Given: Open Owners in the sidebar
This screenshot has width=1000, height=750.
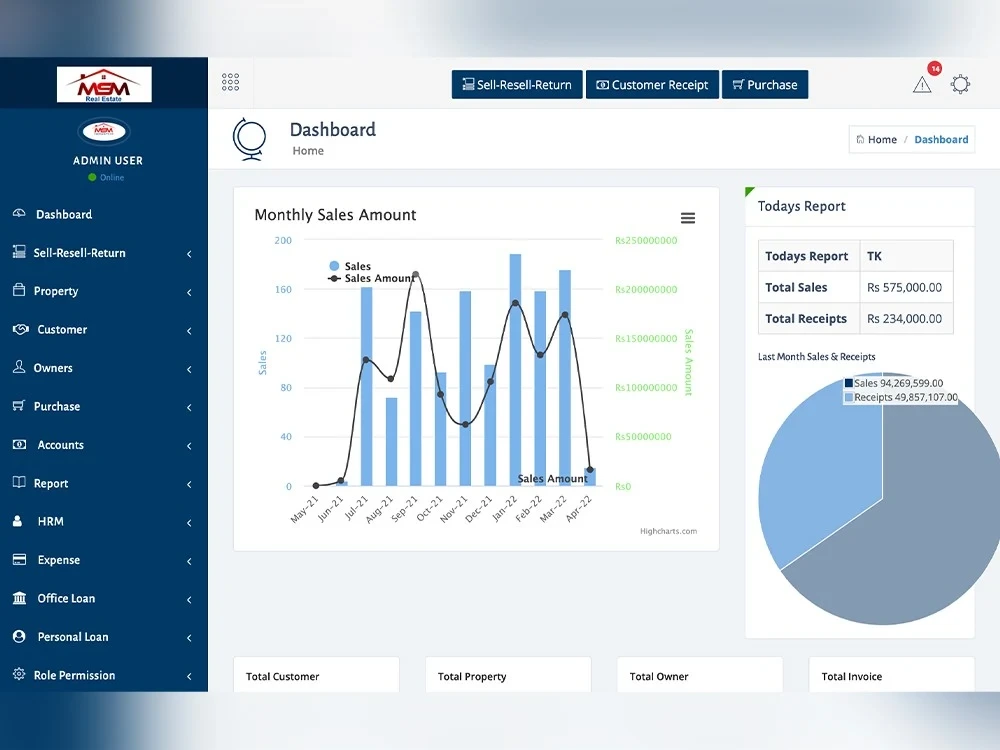Looking at the screenshot, I should tap(53, 368).
